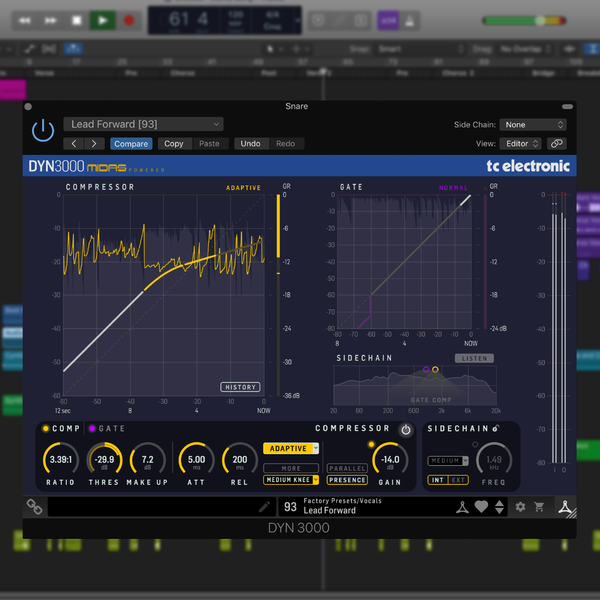Click the REL knob showing 200 ms
Viewport: 600px width, 600px height.
[x=240, y=460]
